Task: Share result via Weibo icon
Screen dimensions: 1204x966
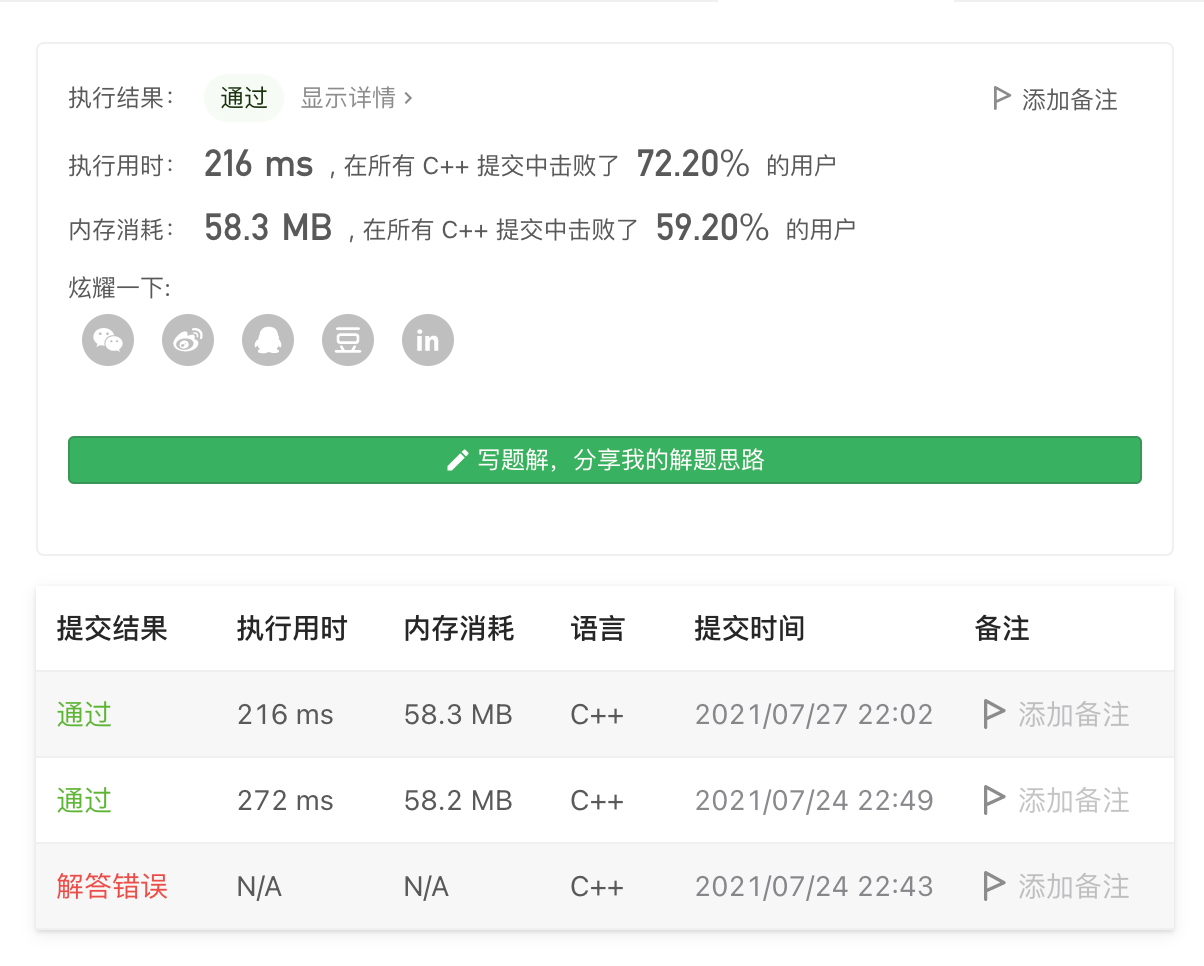Action: pyautogui.click(x=188, y=341)
